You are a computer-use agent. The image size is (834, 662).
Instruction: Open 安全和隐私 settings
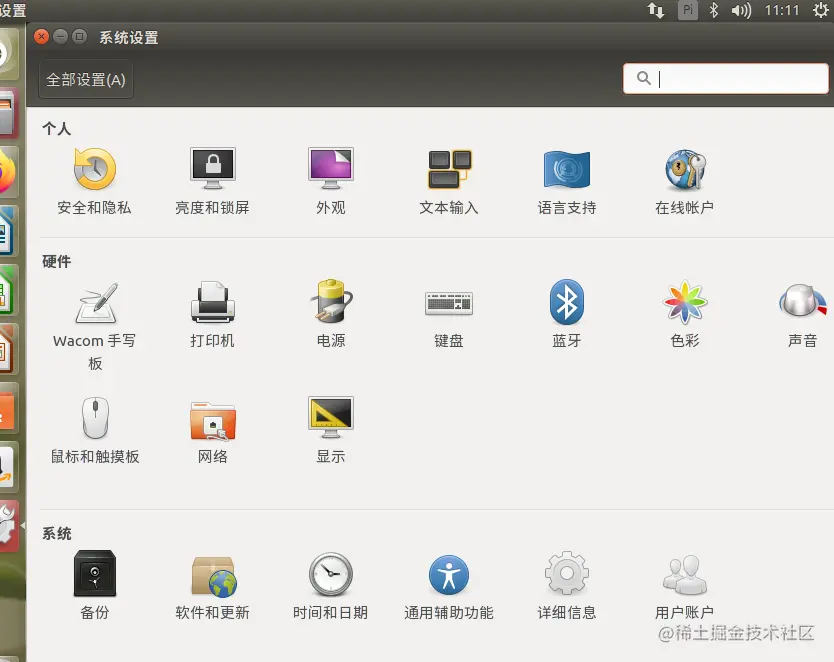(x=94, y=181)
